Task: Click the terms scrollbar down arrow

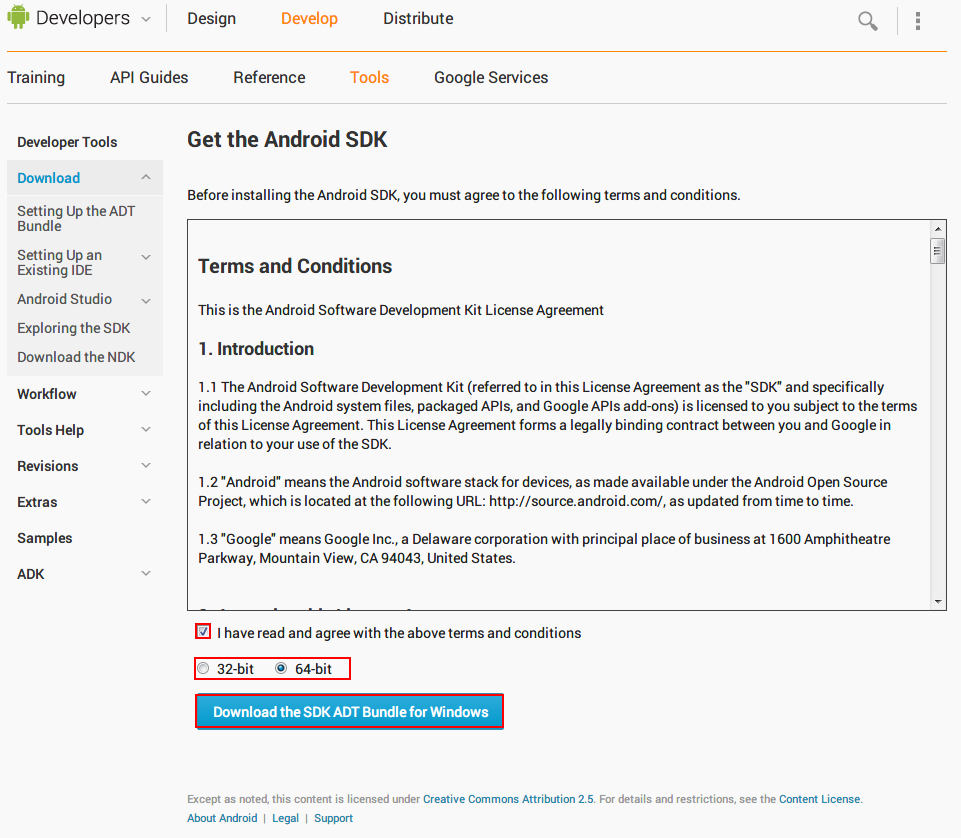Action: pyautogui.click(x=938, y=601)
